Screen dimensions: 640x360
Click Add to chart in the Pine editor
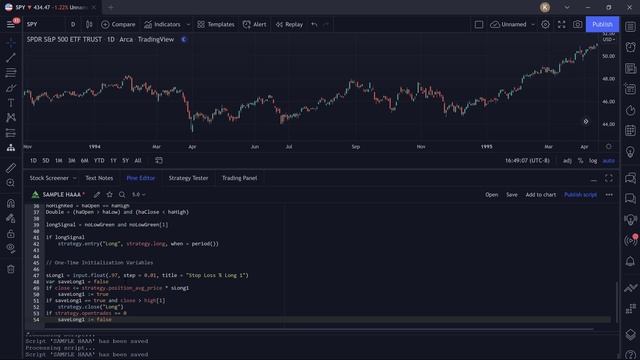click(540, 195)
